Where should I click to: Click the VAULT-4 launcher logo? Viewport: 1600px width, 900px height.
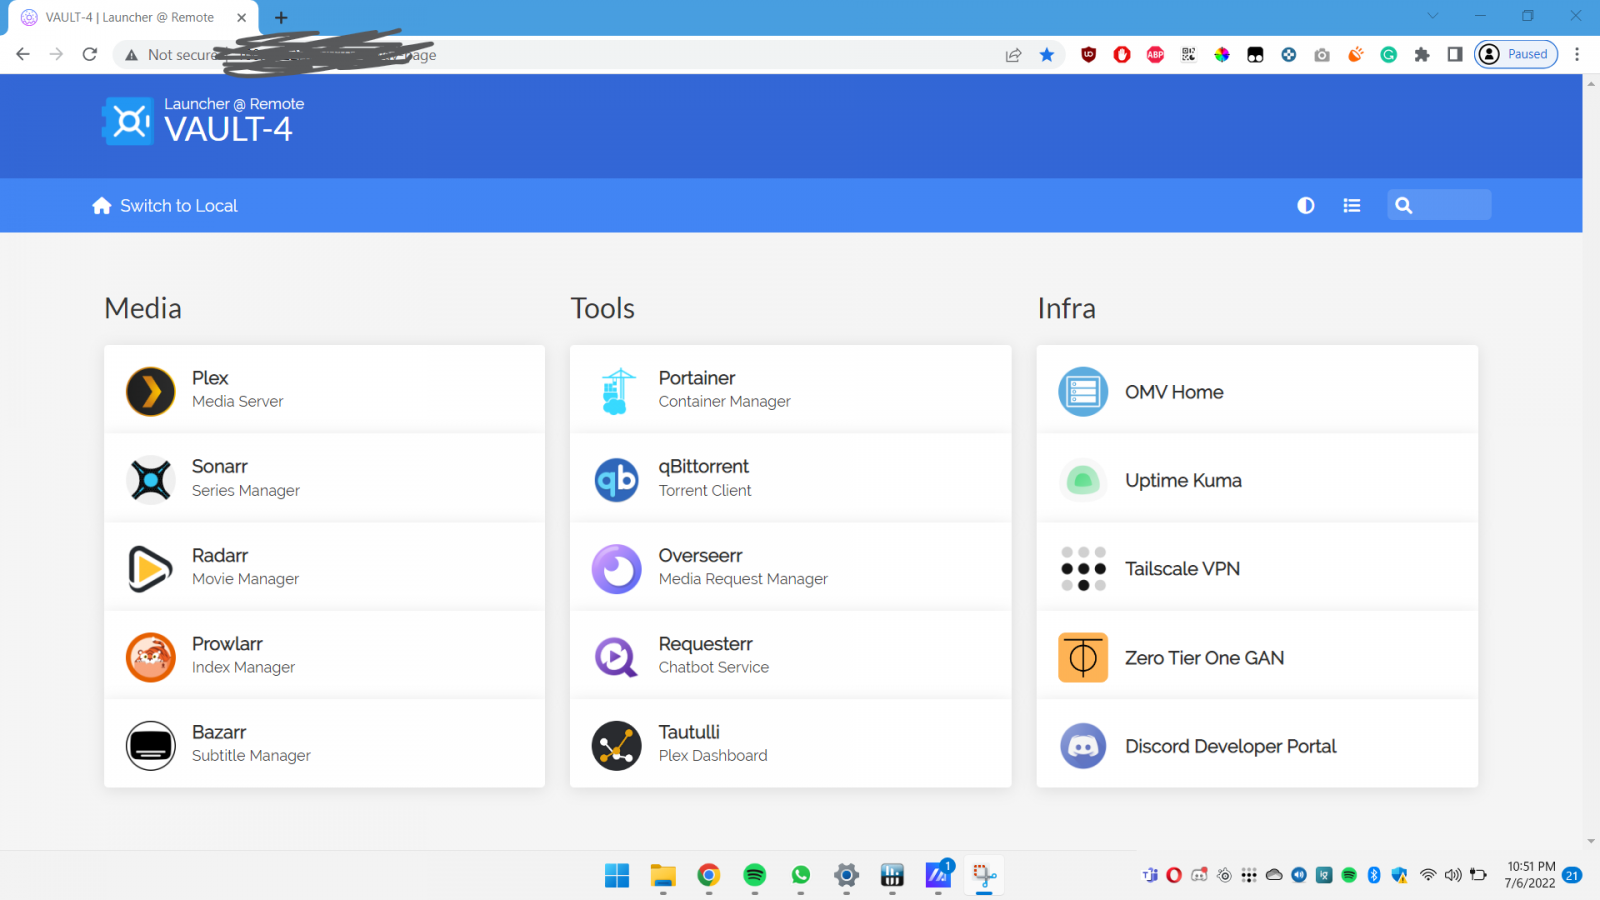128,121
